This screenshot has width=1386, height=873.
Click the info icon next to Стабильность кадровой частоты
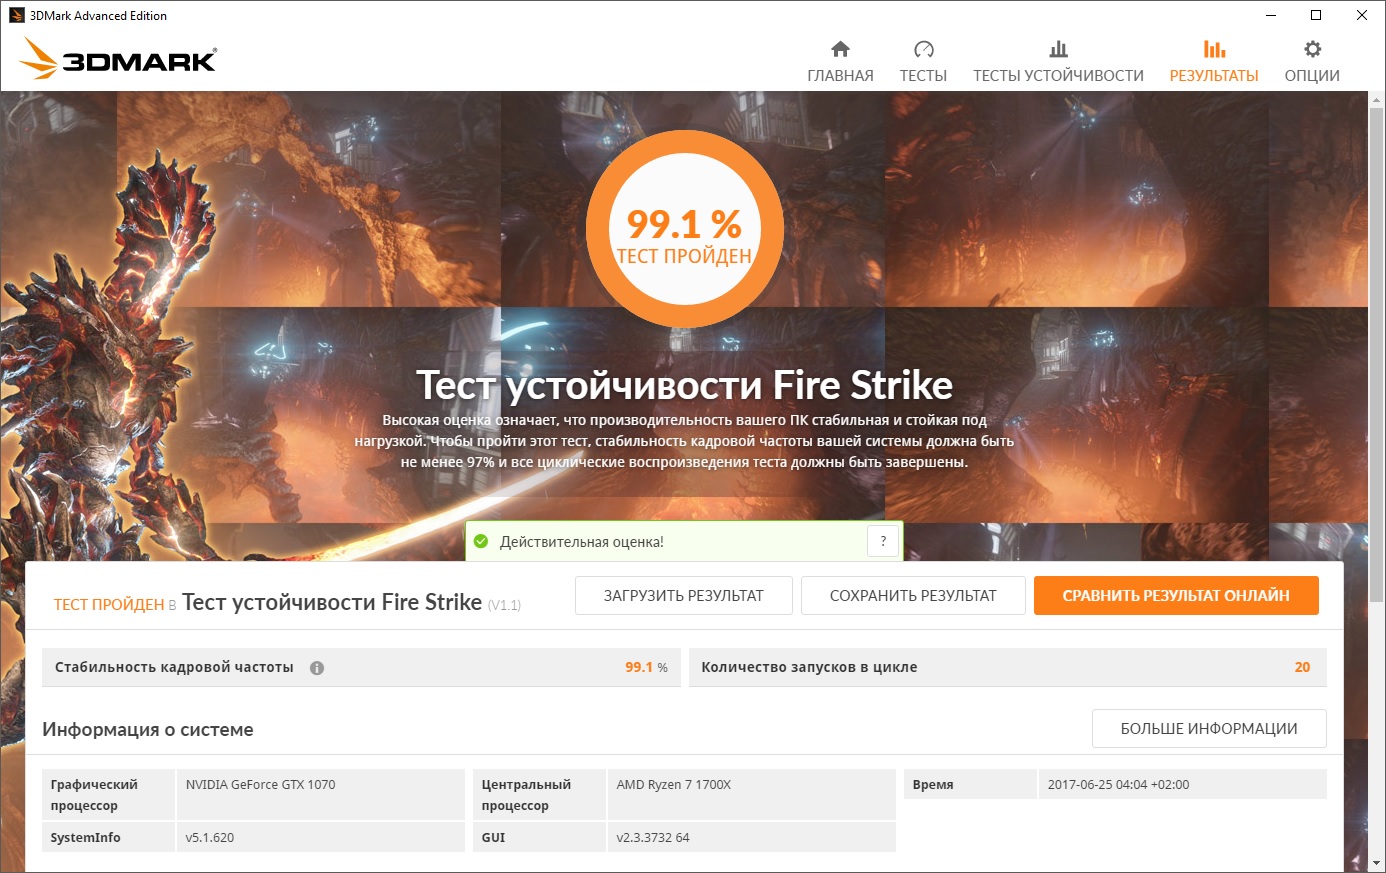[317, 668]
